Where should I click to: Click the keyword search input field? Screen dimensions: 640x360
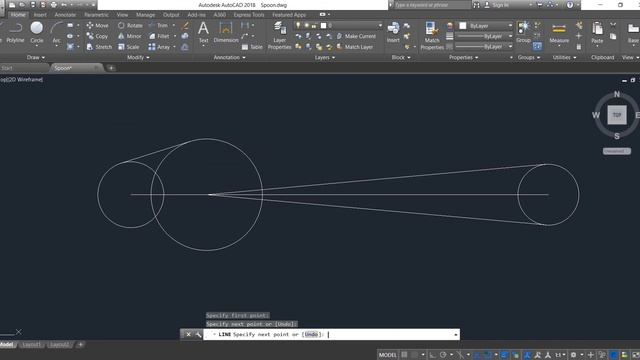pos(432,5)
